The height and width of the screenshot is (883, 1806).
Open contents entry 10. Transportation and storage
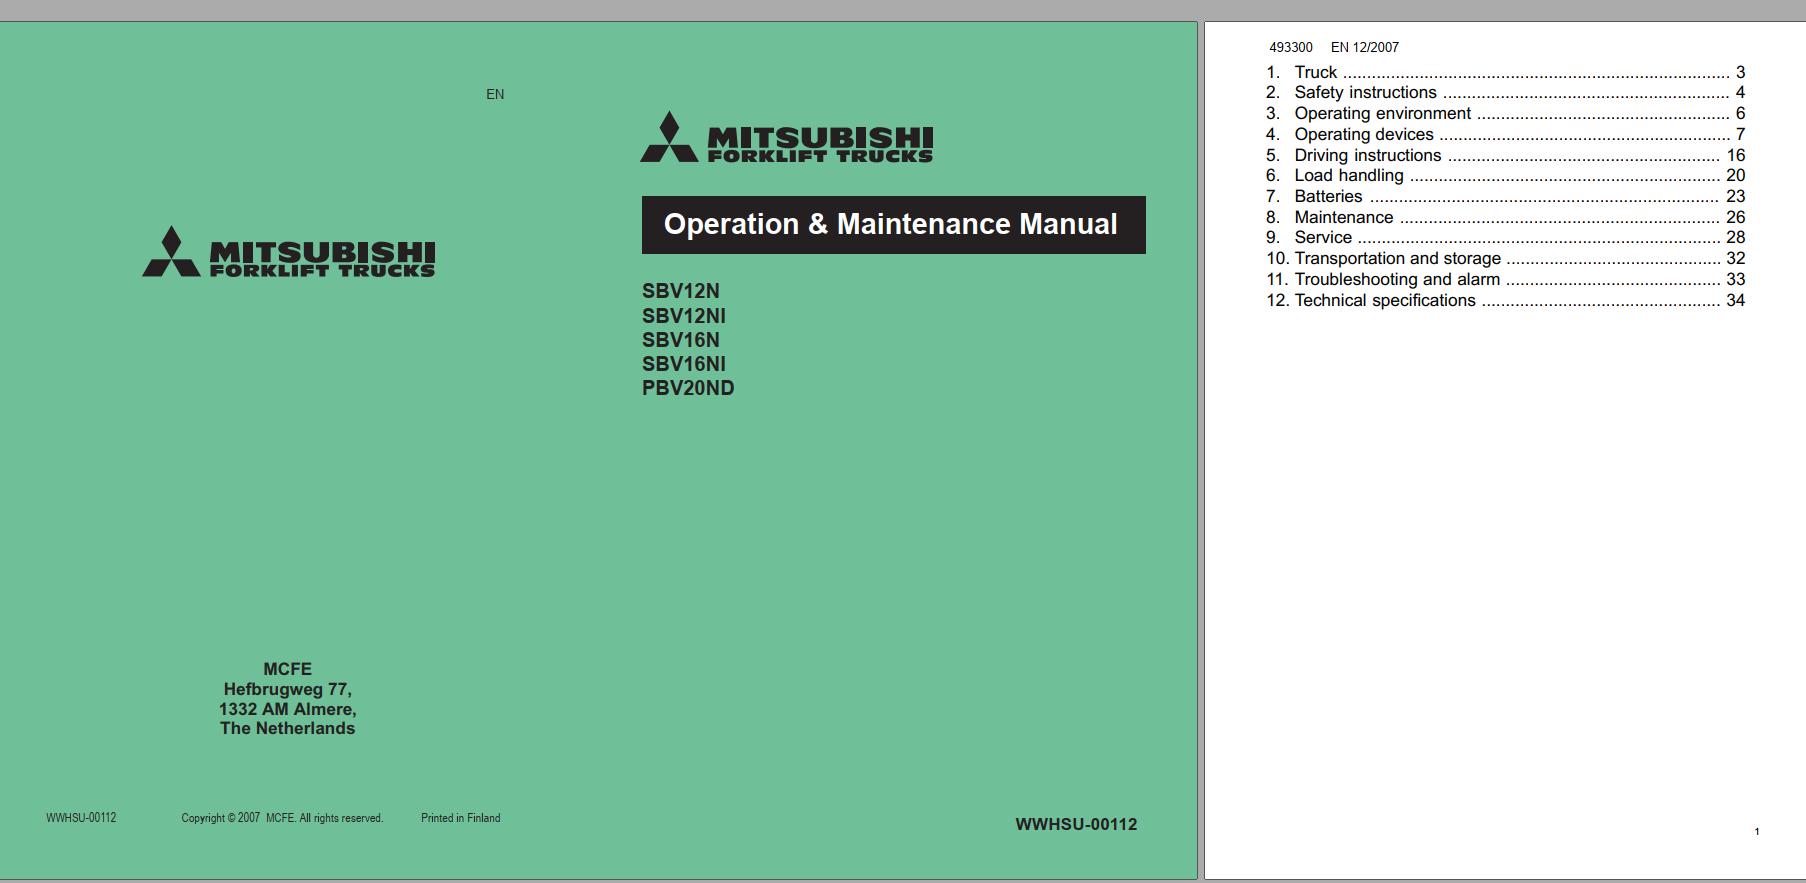tap(1505, 258)
